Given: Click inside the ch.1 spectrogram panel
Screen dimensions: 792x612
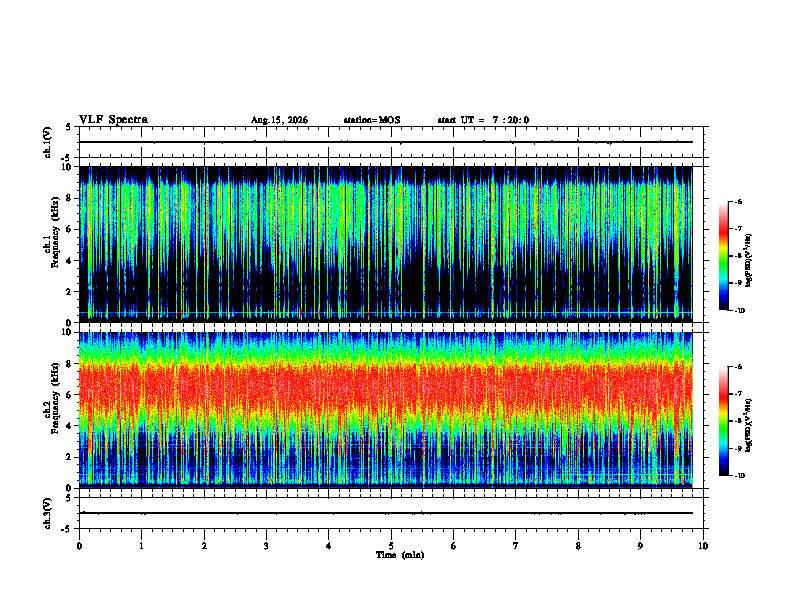Looking at the screenshot, I should [386, 244].
